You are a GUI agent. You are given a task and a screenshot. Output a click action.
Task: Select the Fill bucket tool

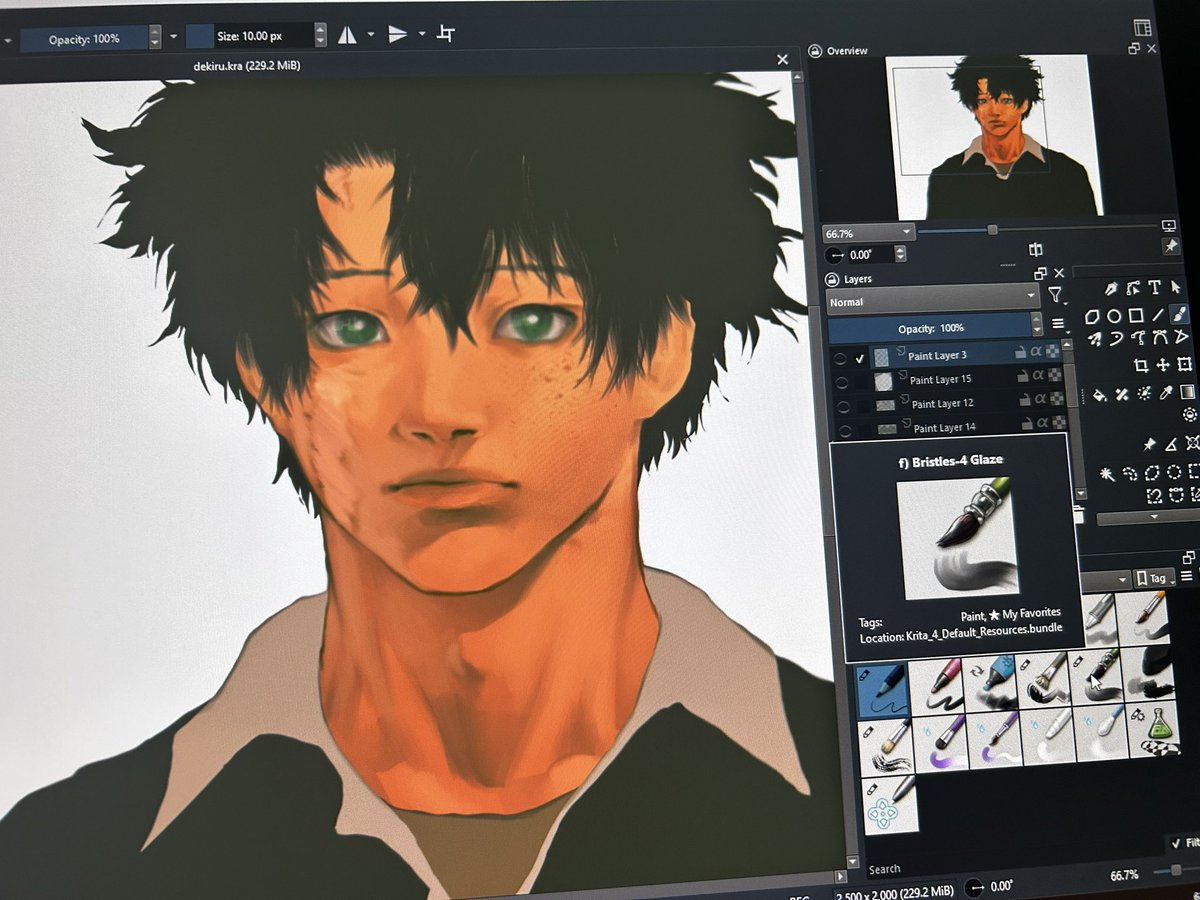[x=1100, y=393]
